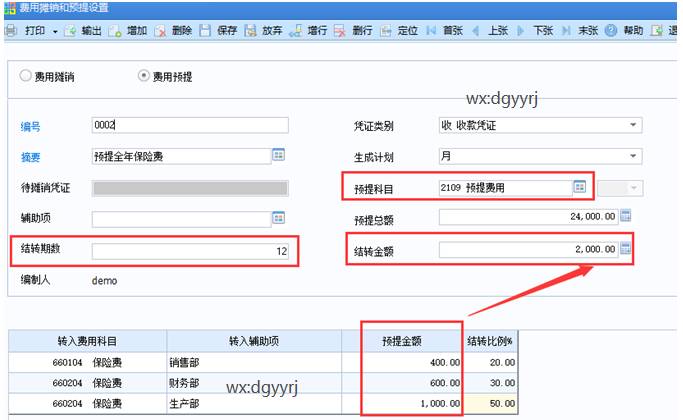Jump to 首张 first record

click(442, 30)
